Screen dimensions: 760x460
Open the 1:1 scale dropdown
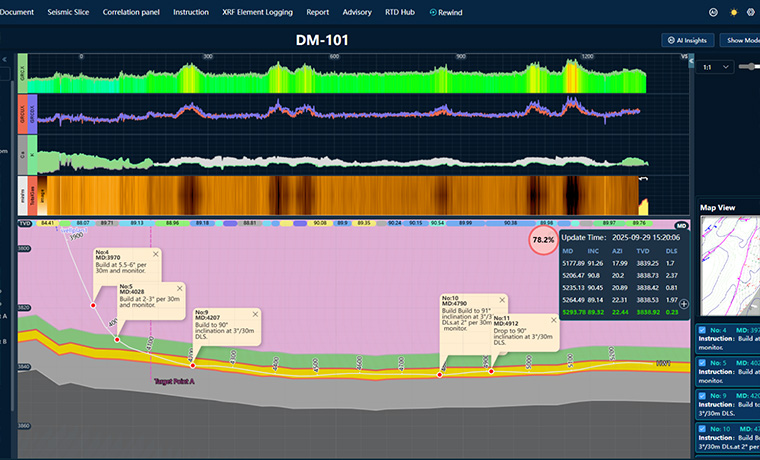(x=718, y=66)
